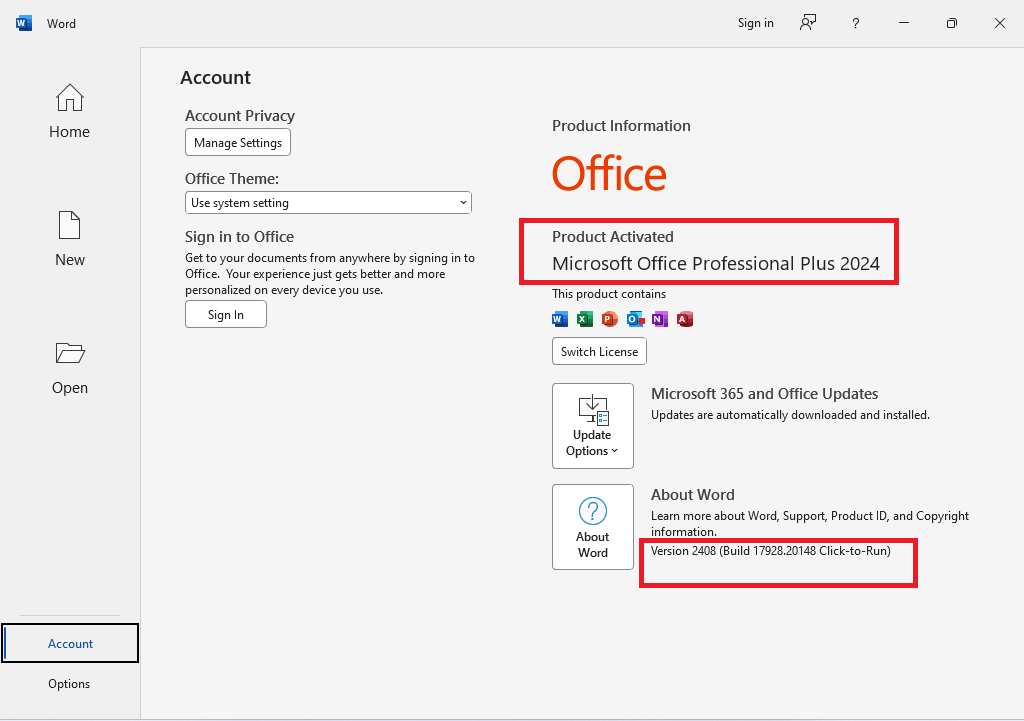The height and width of the screenshot is (721, 1024).
Task: Click Sign in link in title bar
Action: (x=756, y=24)
